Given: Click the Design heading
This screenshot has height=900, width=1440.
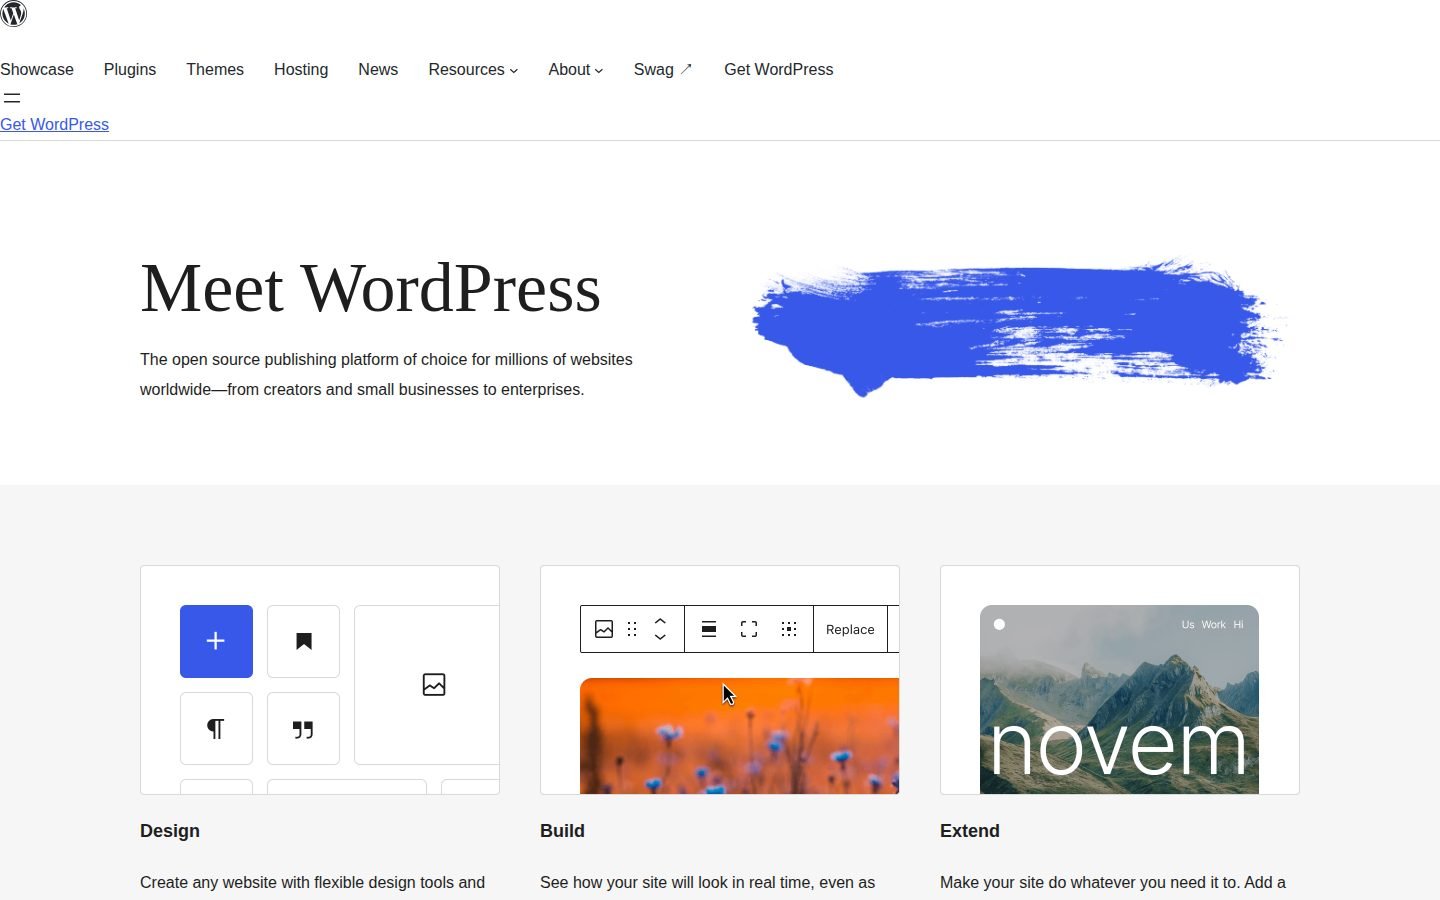Looking at the screenshot, I should 170,831.
